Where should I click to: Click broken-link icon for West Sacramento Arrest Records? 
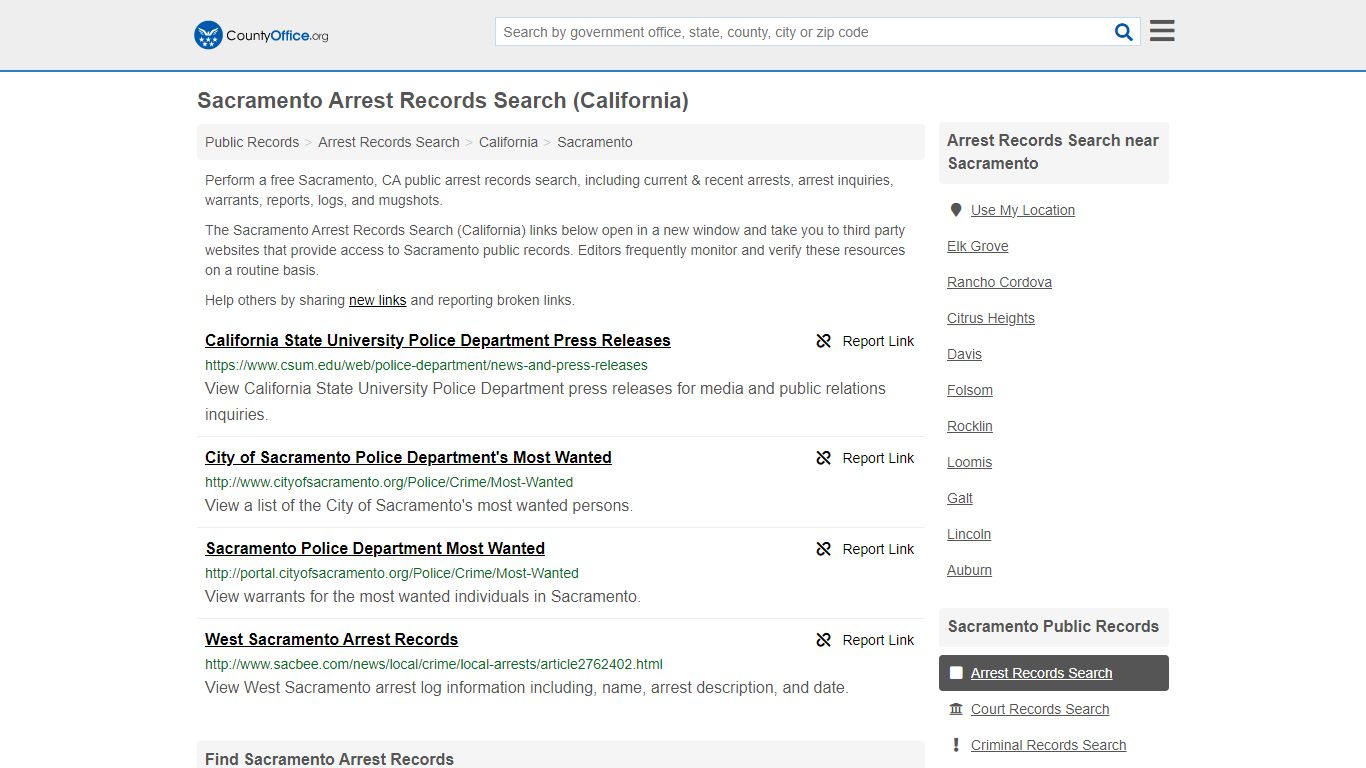pyautogui.click(x=824, y=640)
